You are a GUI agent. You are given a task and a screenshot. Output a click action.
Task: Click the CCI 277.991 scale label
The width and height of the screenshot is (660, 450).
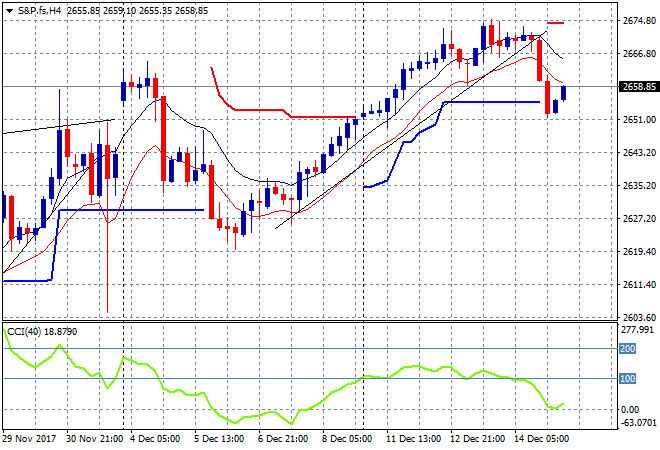pos(637,330)
